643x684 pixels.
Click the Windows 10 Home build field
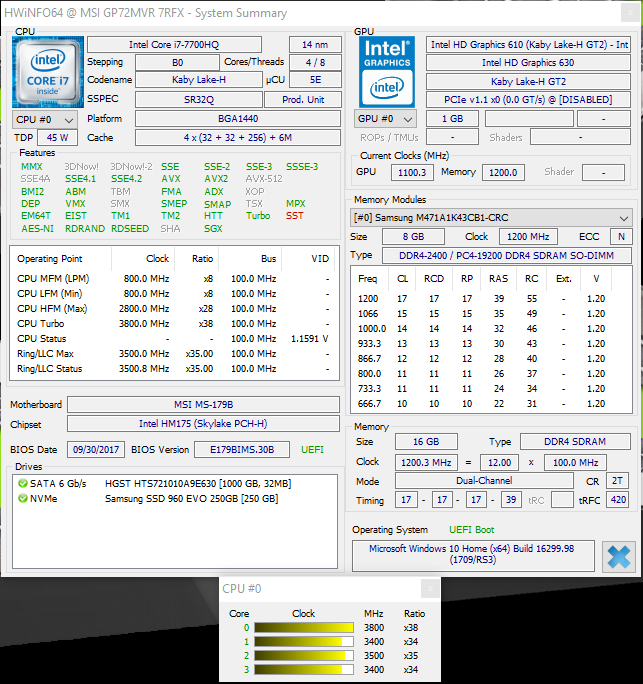(473, 556)
